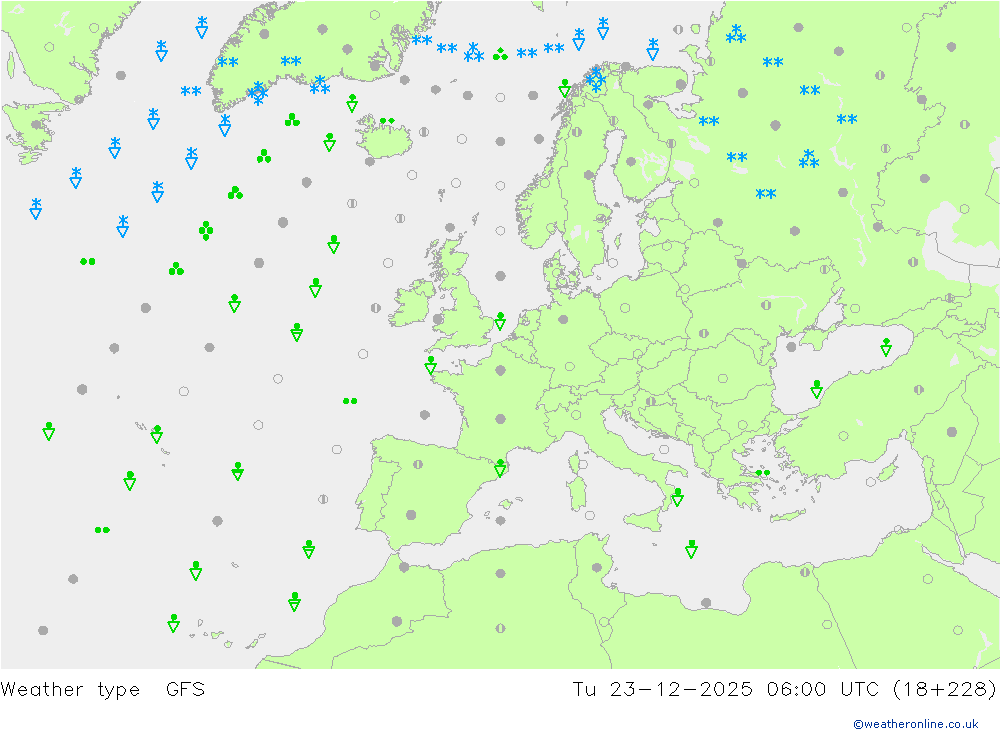Click the green shower symbol over southeast England

tap(501, 321)
